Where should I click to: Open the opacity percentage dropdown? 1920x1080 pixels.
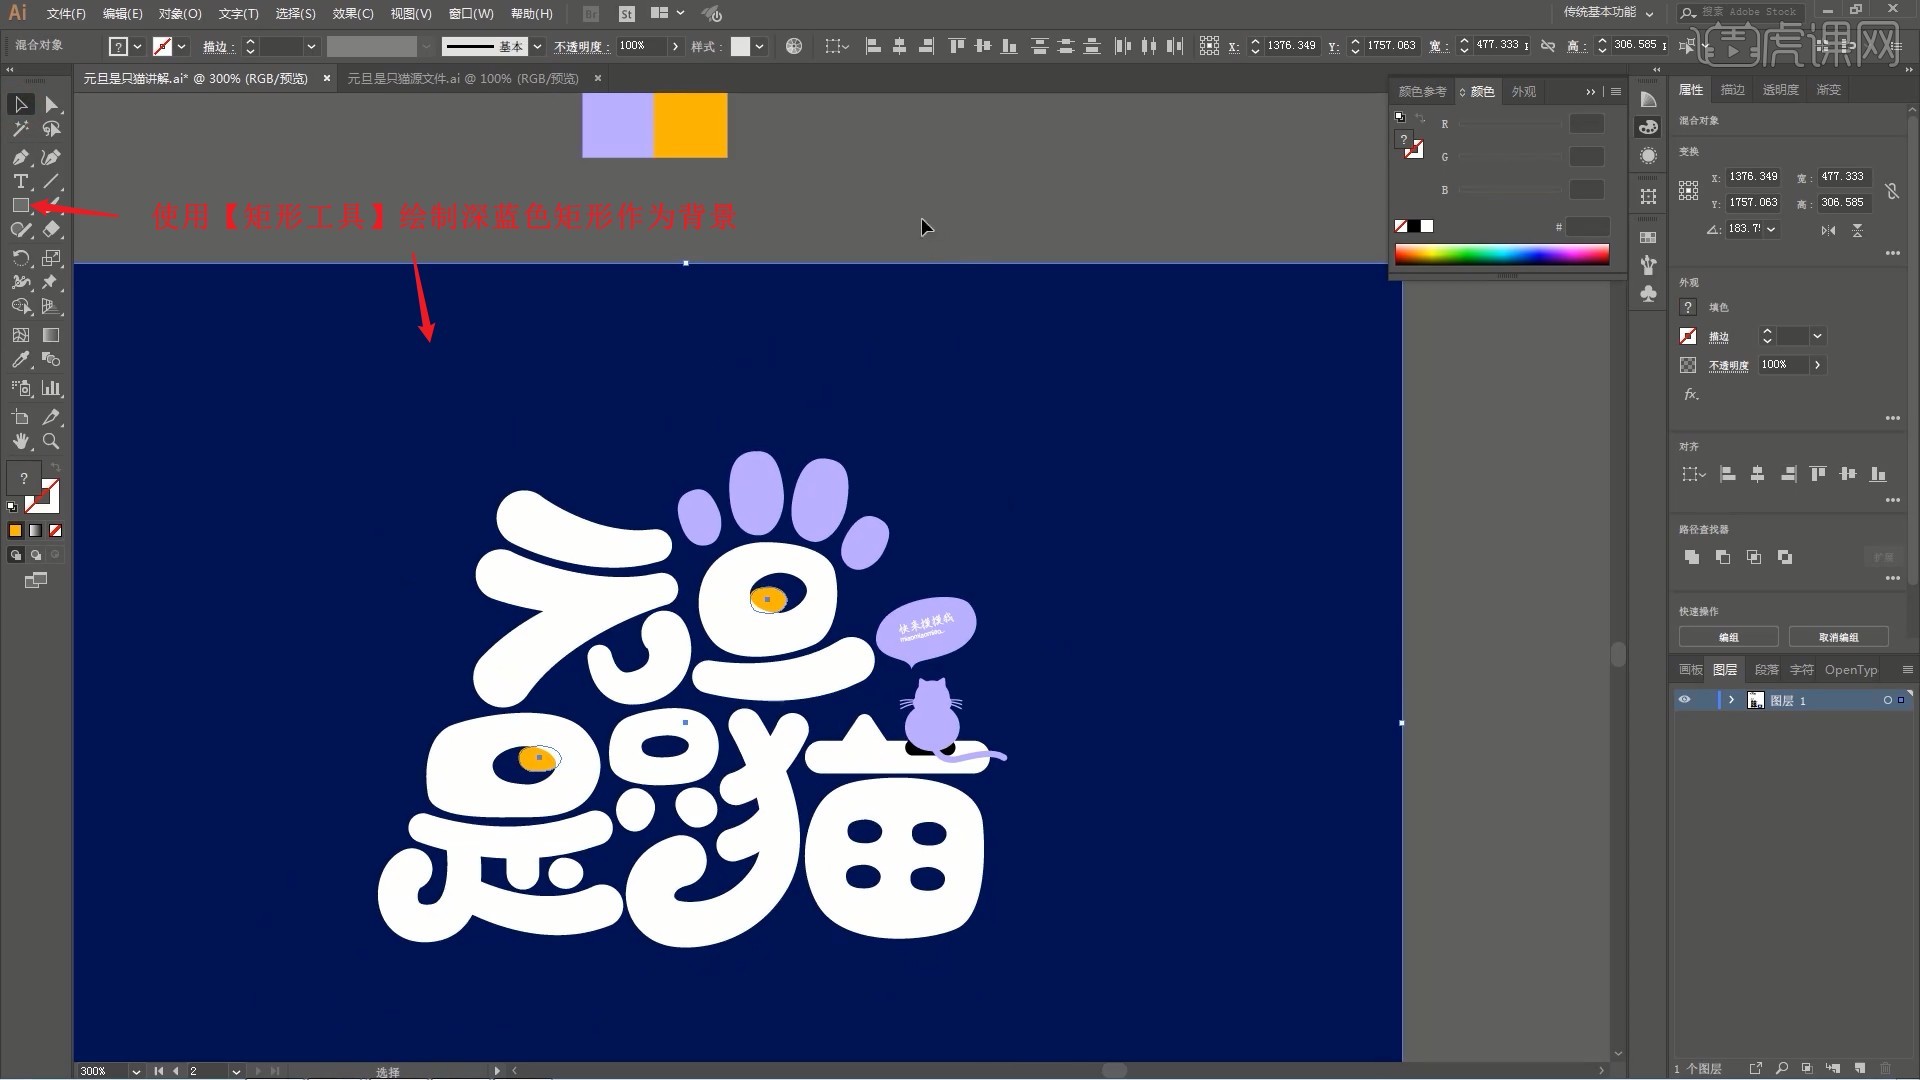click(673, 46)
